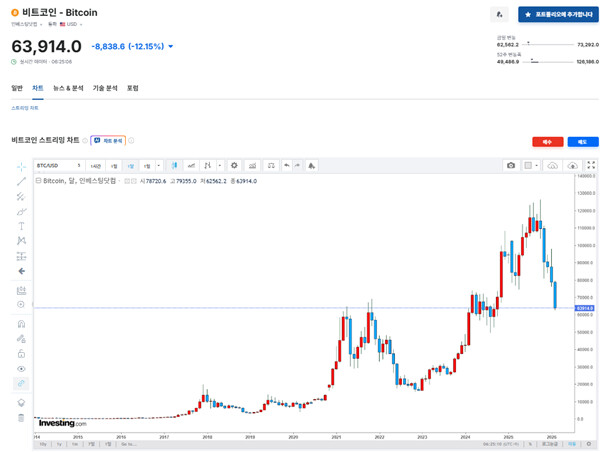Open the chart analysis badge button
Viewport: 600px width, 452px height.
tap(108, 140)
